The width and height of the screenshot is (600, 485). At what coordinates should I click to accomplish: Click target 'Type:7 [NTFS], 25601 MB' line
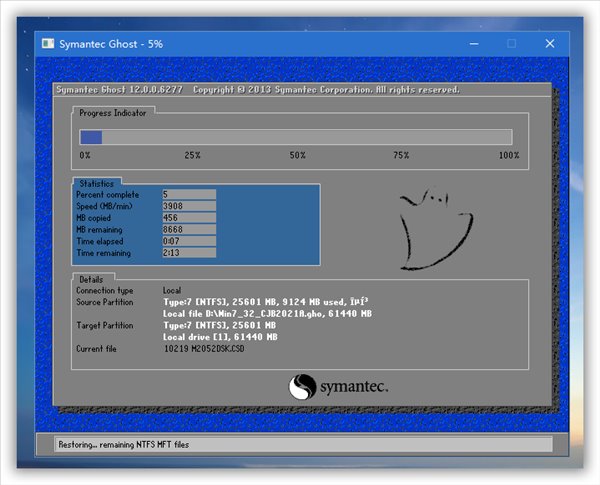[x=219, y=325]
